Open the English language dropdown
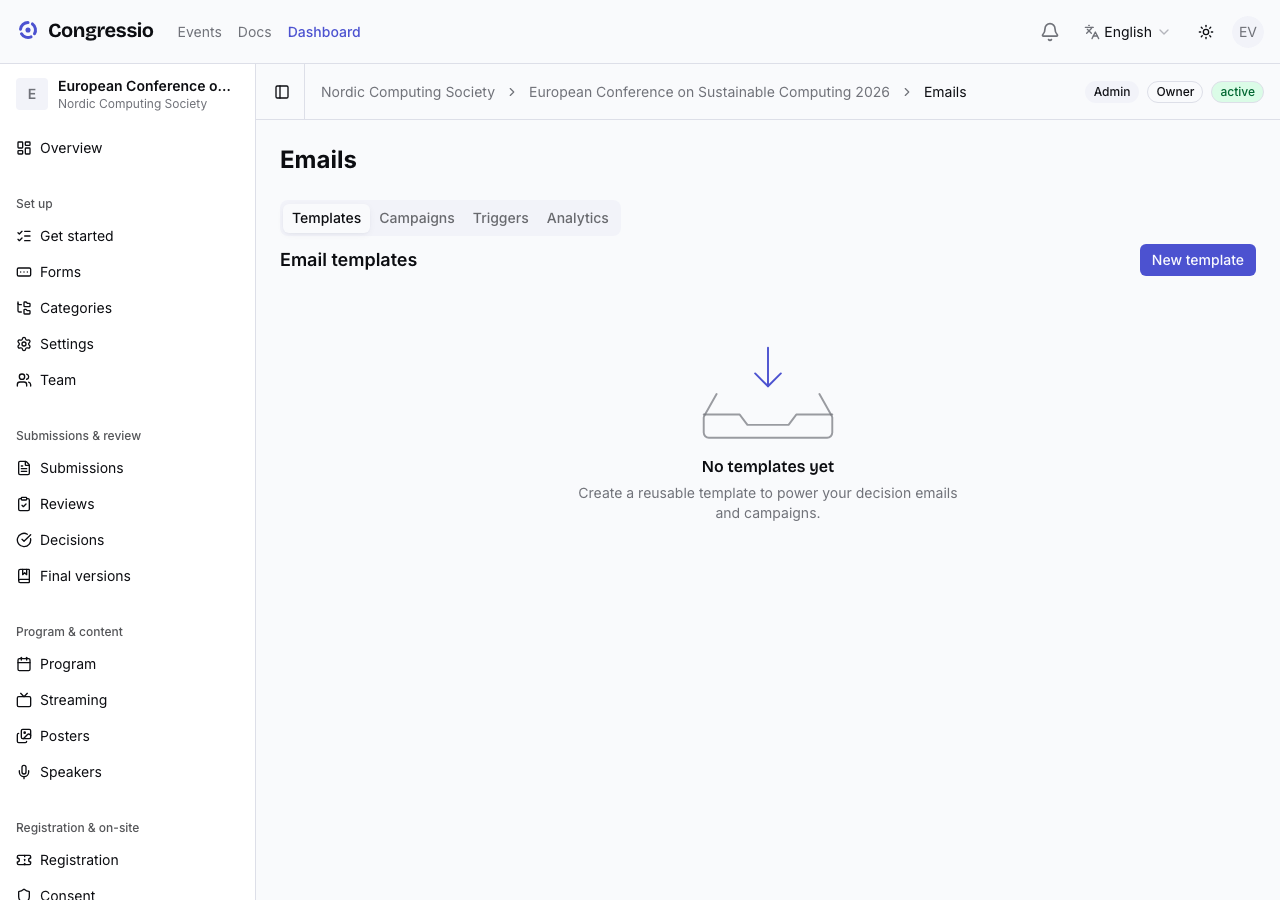Image resolution: width=1280 pixels, height=900 pixels. [1127, 32]
